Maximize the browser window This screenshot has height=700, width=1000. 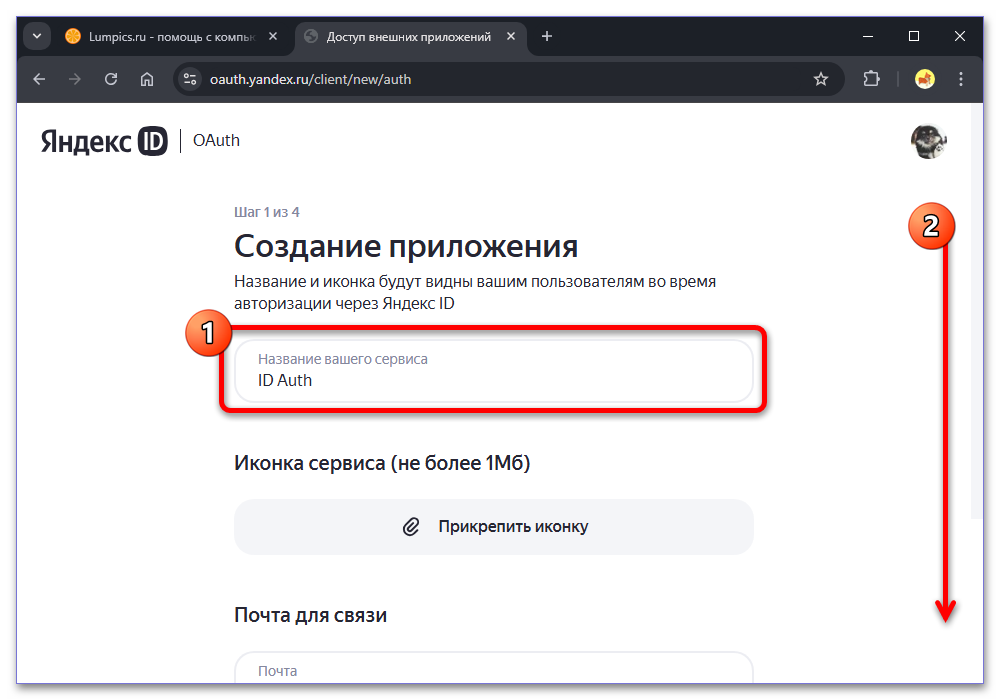point(914,36)
